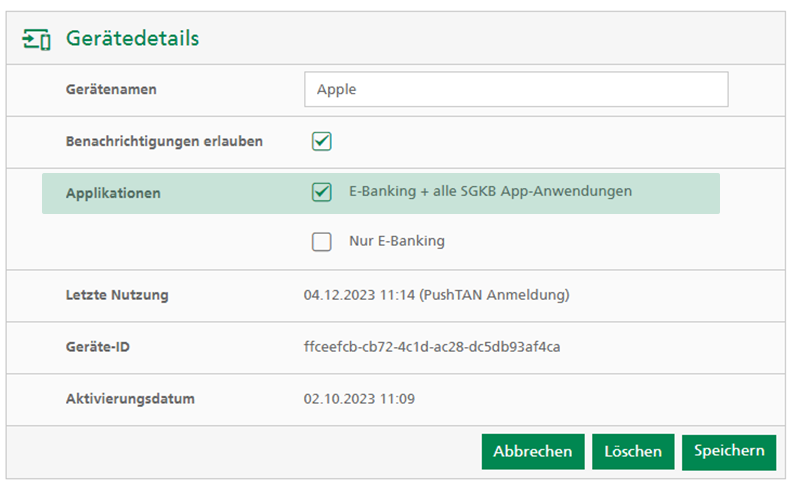
Task: Click the Aktivierungsdatum row label
Action: 130,398
